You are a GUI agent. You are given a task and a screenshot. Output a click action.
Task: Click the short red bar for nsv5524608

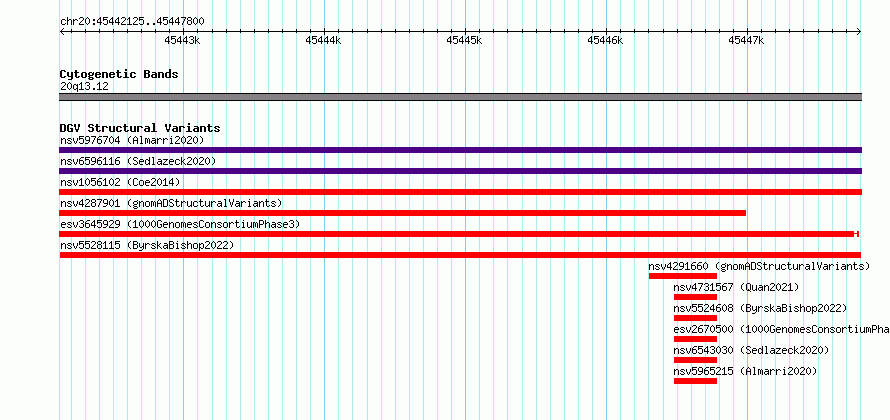(695, 318)
